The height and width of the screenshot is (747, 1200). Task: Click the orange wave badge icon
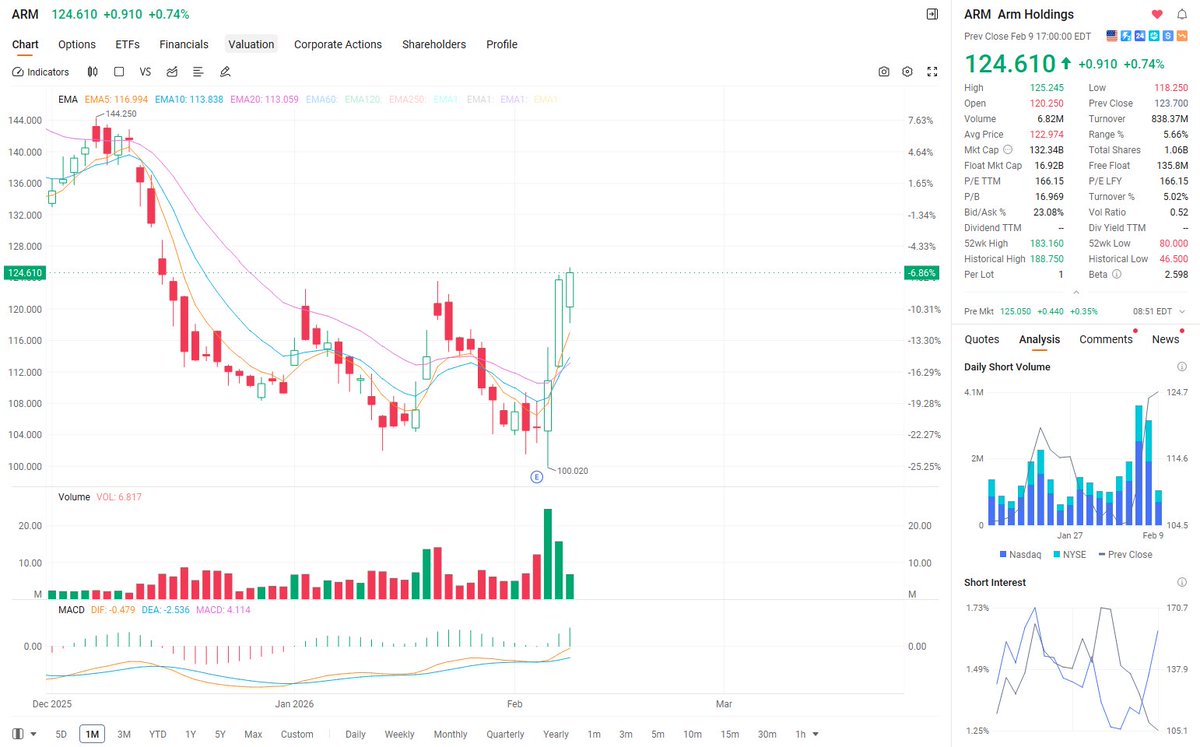click(1181, 35)
